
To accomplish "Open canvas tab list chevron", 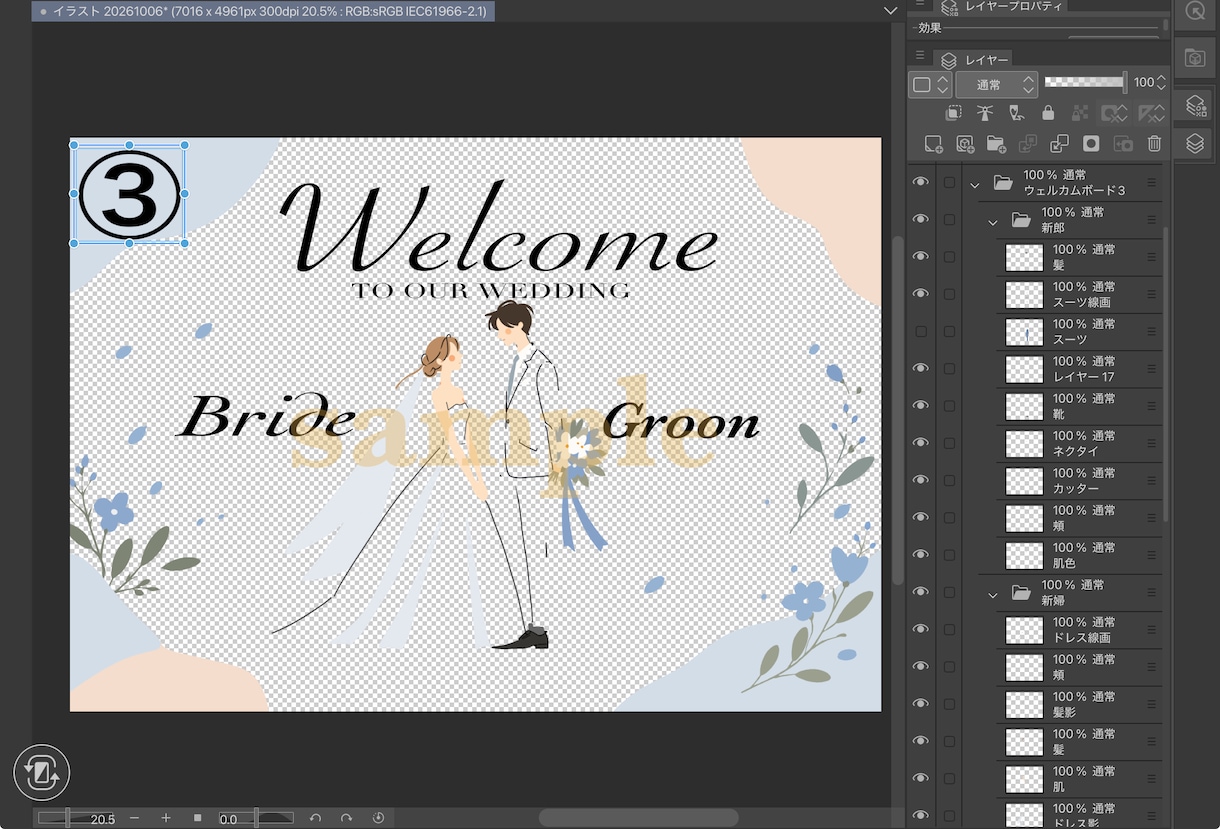I will point(890,10).
